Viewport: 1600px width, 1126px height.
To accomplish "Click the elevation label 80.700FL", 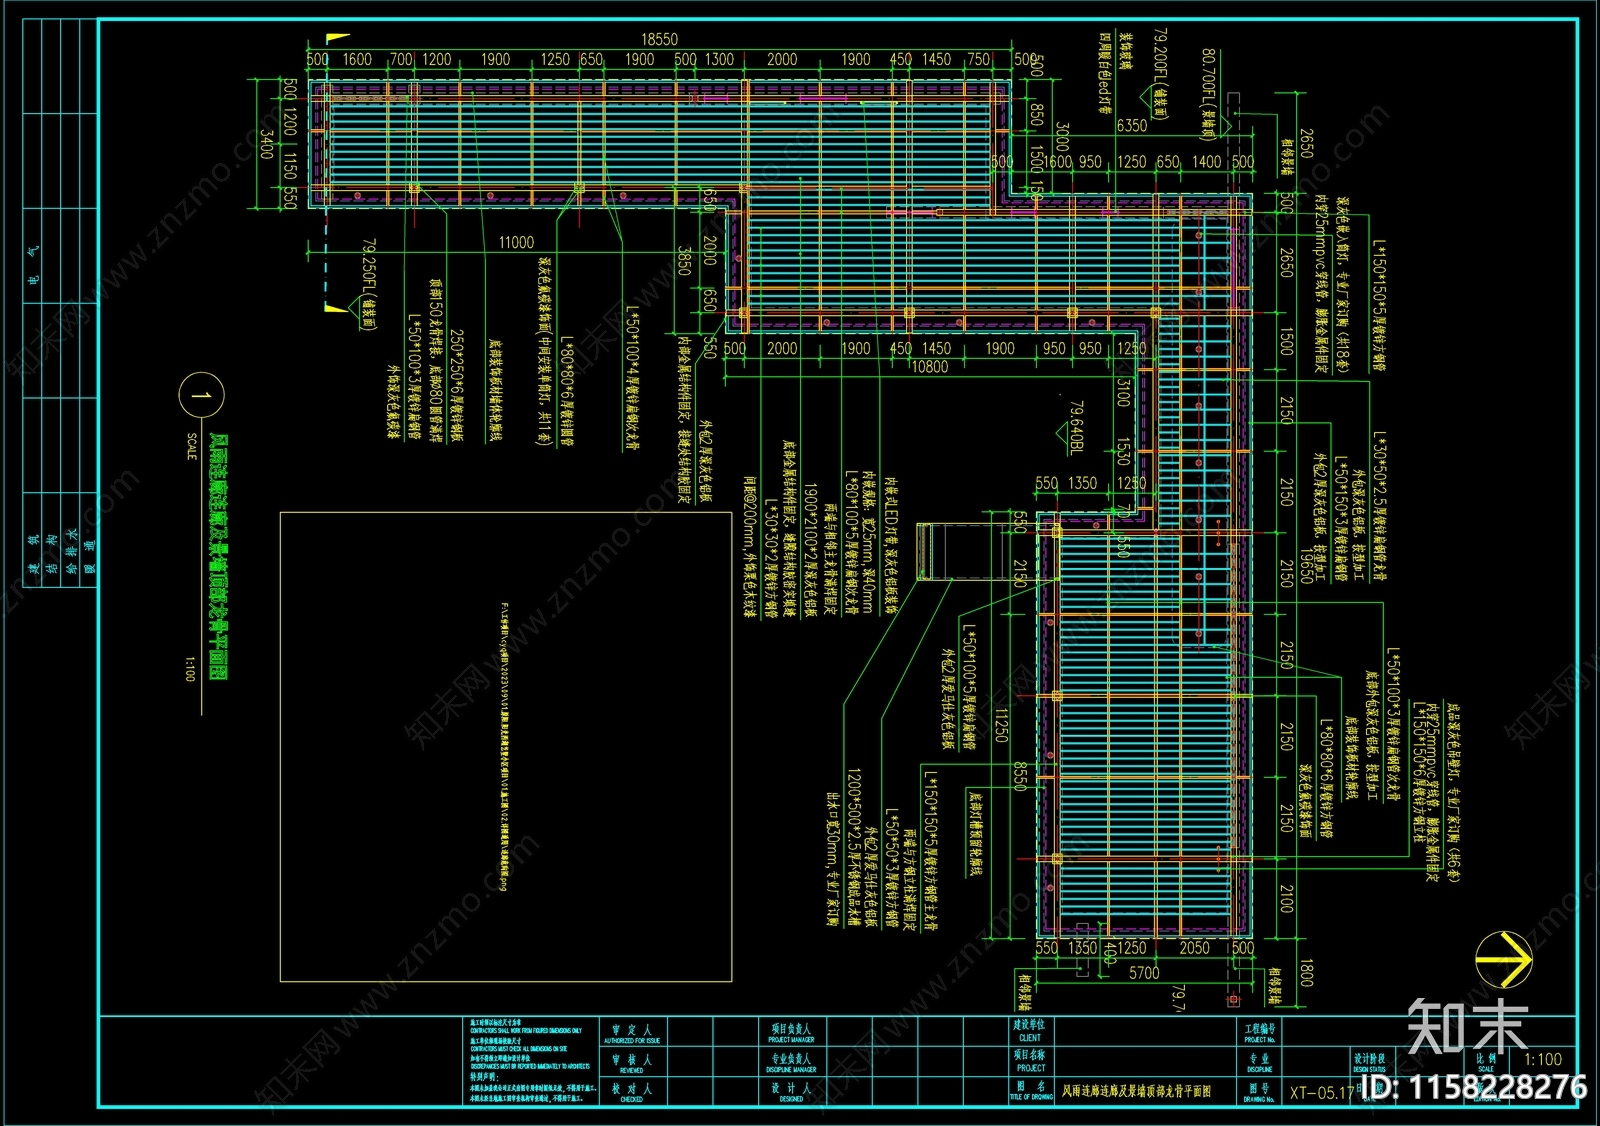I will coord(1208,94).
